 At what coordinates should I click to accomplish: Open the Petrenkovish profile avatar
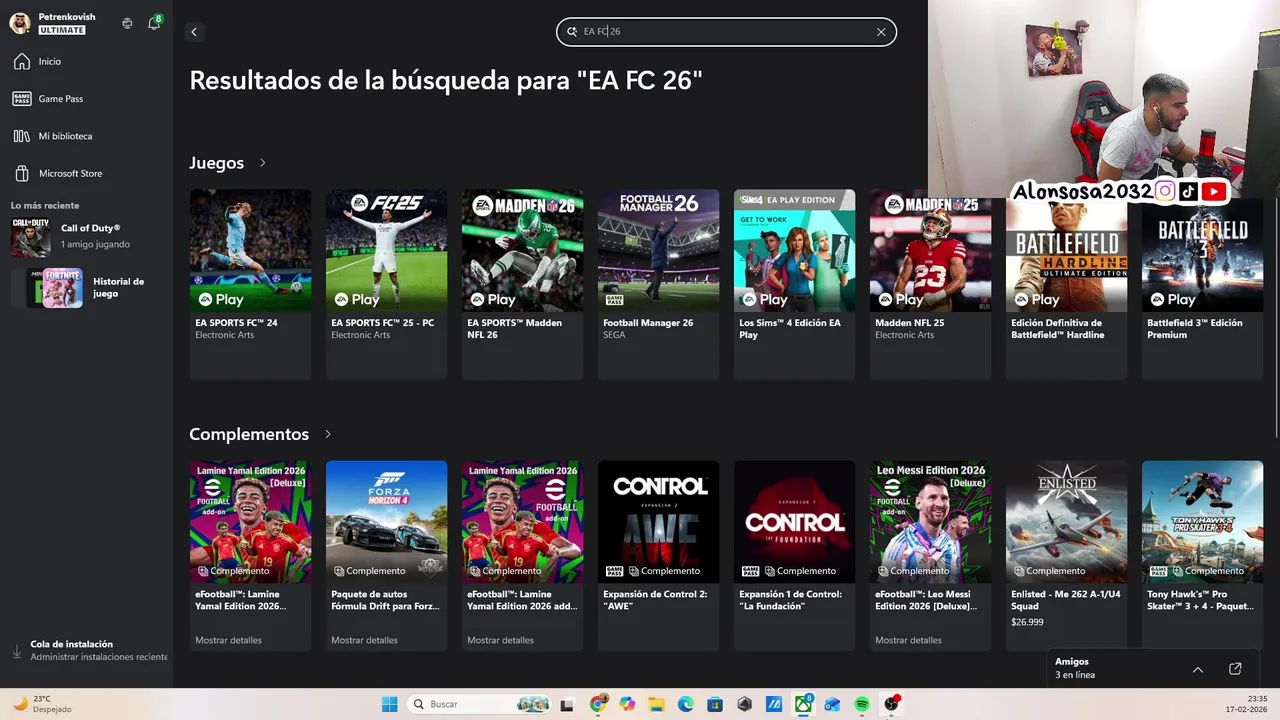click(19, 23)
